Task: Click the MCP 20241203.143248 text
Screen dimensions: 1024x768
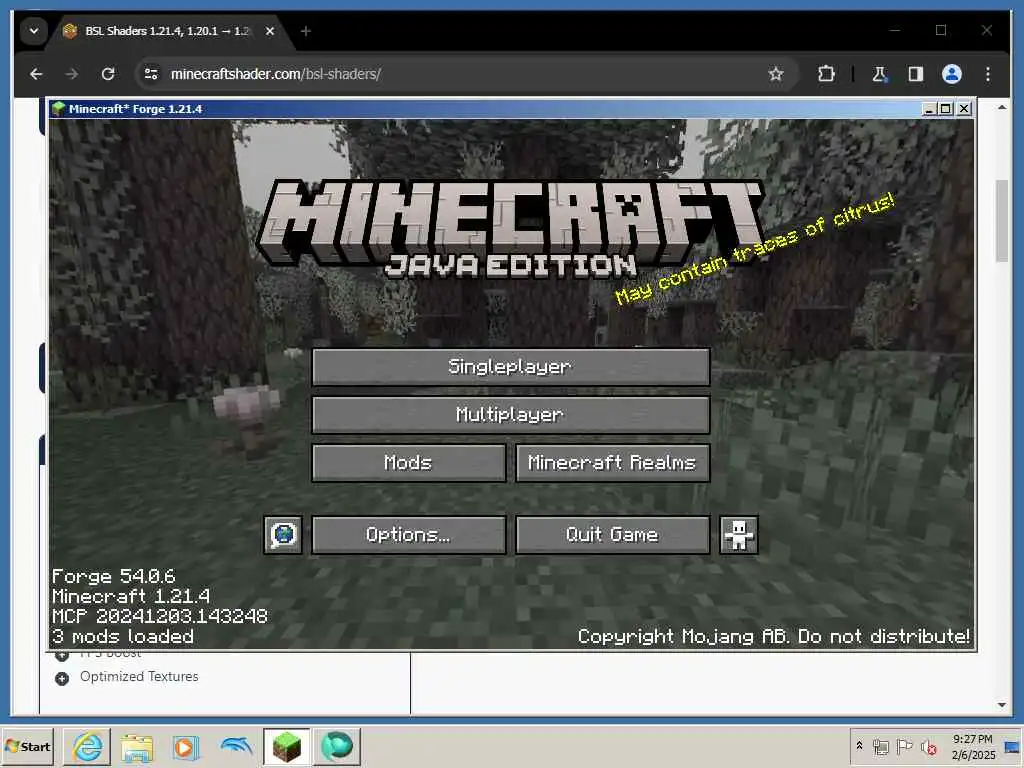Action: pyautogui.click(x=159, y=616)
